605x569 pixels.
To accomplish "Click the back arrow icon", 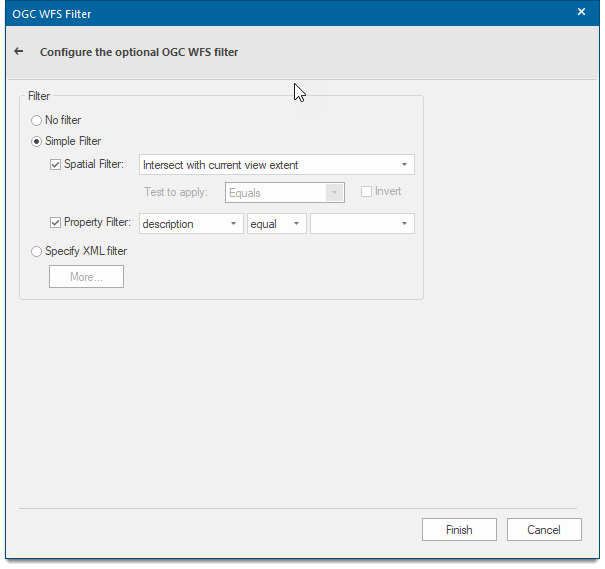I will click(18, 51).
